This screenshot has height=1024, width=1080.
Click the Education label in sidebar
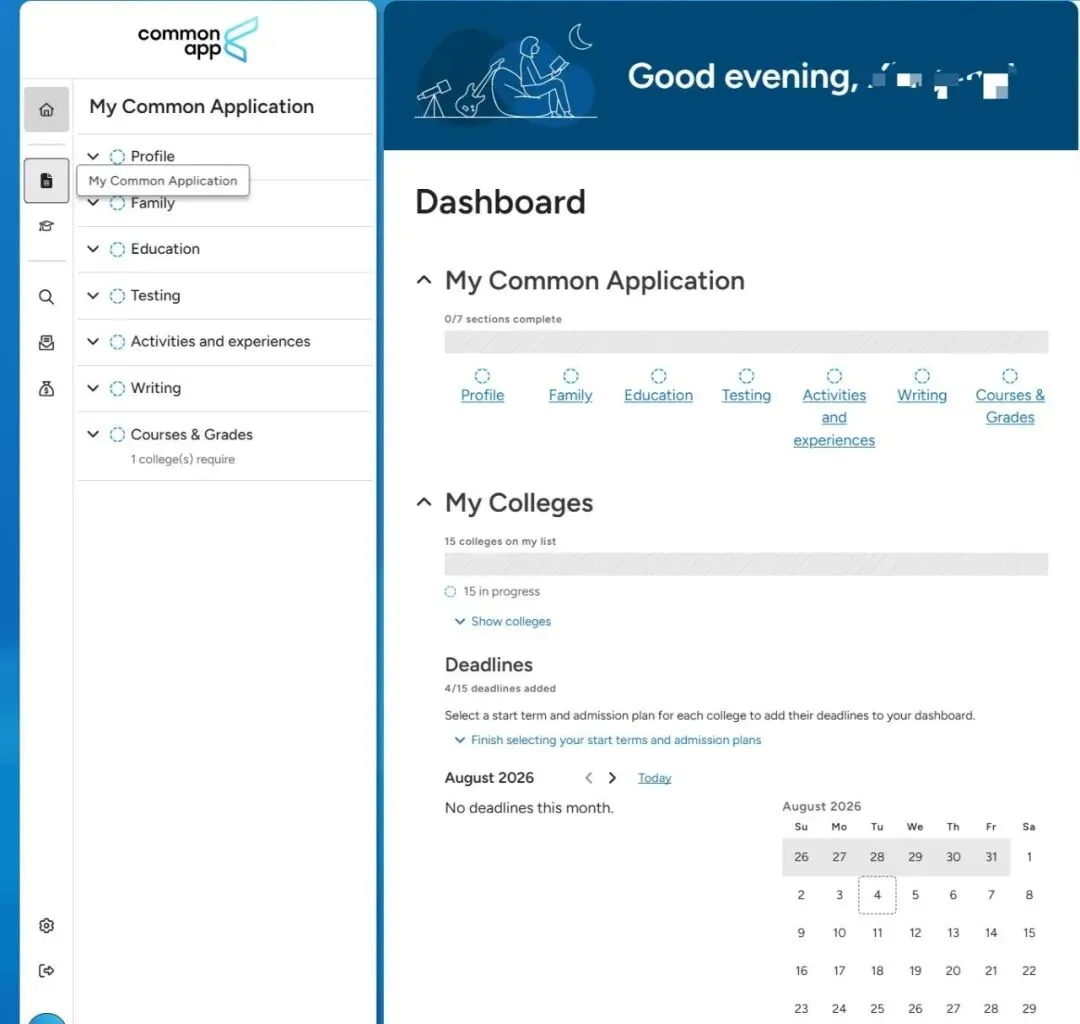(165, 249)
